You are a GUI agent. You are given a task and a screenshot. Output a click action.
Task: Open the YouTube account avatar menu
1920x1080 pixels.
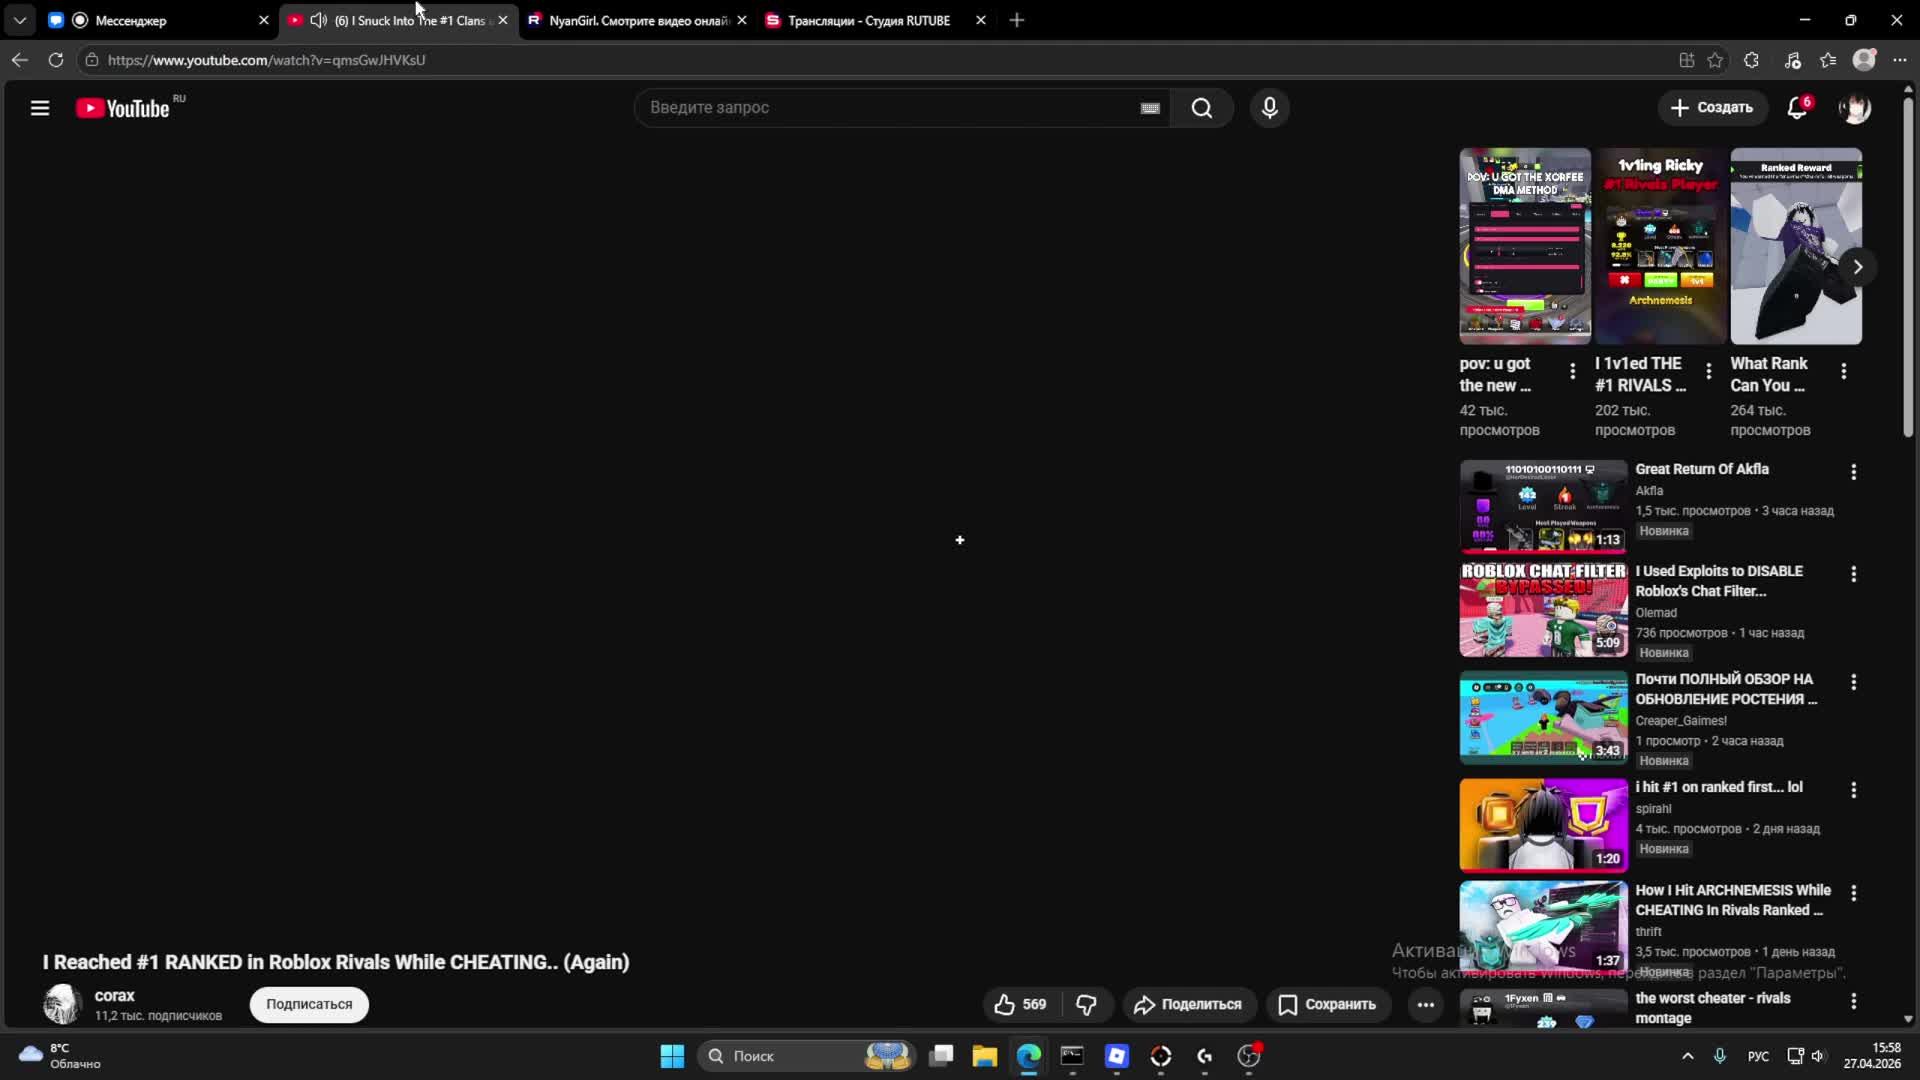pos(1854,108)
